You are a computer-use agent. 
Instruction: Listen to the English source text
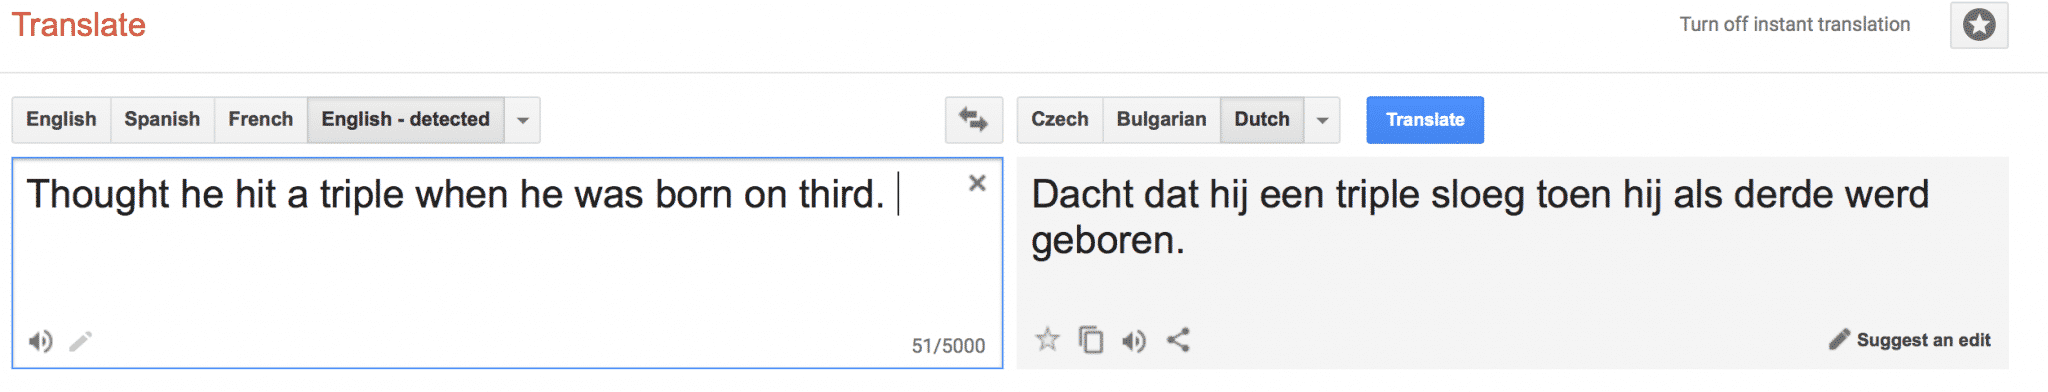tap(40, 342)
